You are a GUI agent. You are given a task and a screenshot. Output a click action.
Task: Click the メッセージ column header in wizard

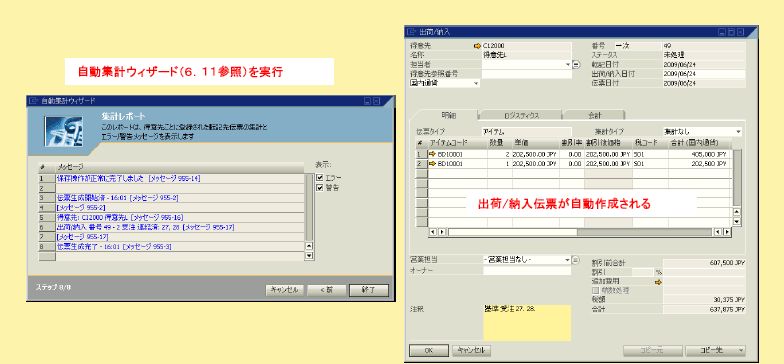180,166
